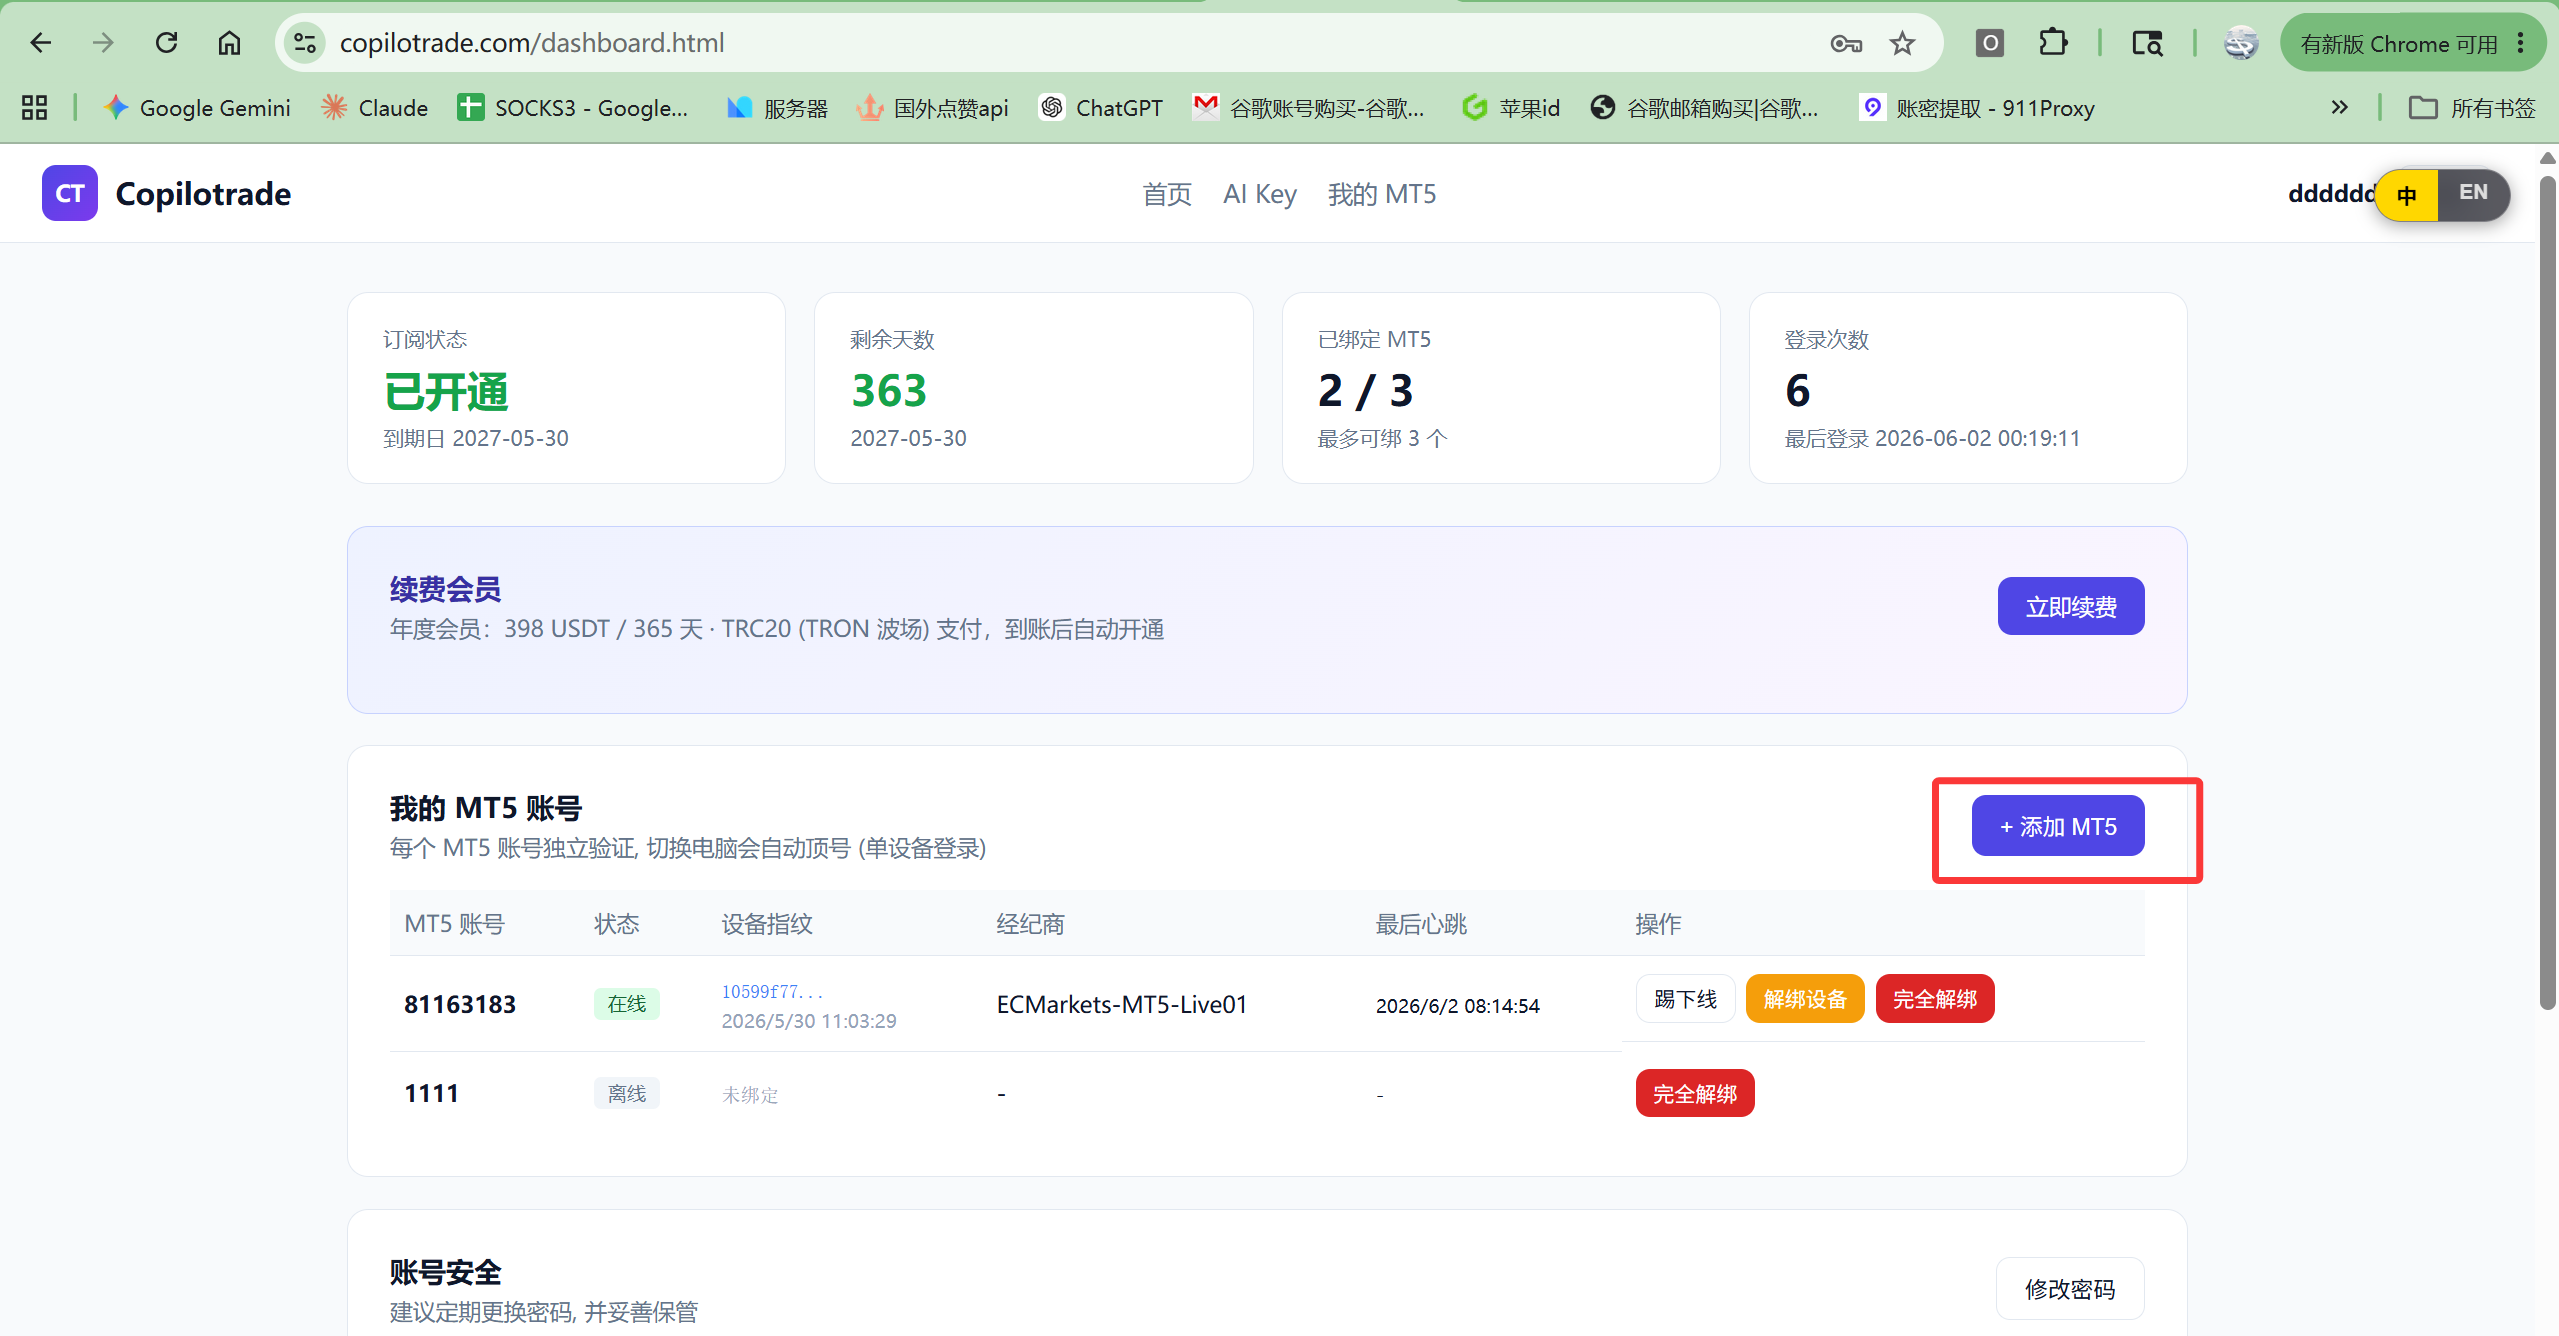This screenshot has width=2559, height=1336.
Task: Click the 未绑定 fingerprint text
Action: click(750, 1095)
